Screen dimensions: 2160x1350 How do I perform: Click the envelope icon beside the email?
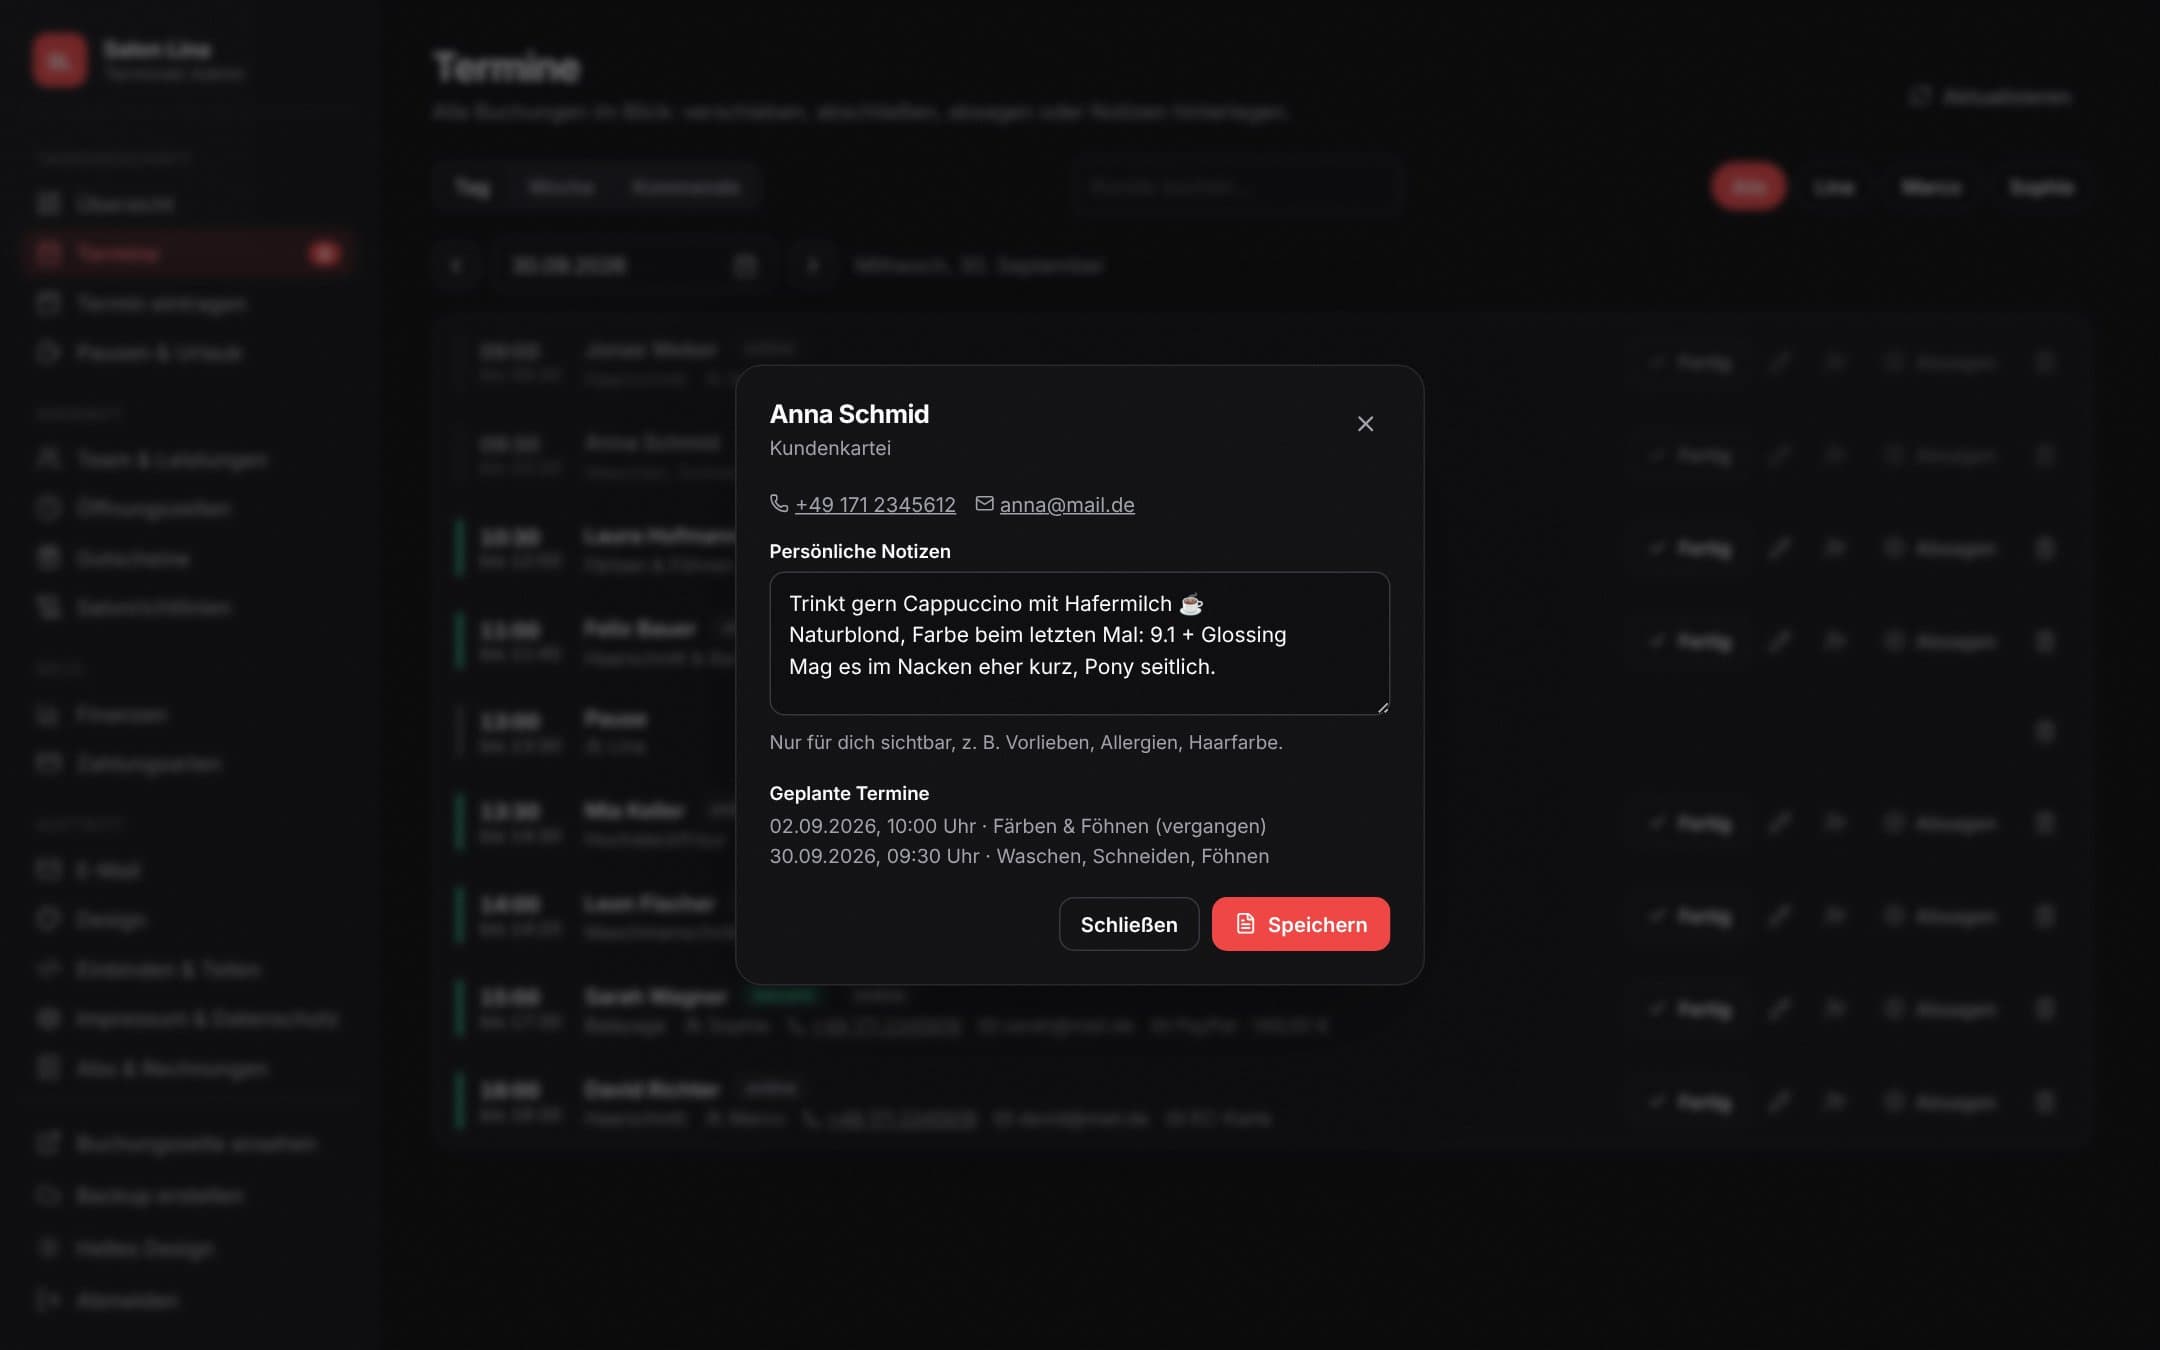(985, 503)
